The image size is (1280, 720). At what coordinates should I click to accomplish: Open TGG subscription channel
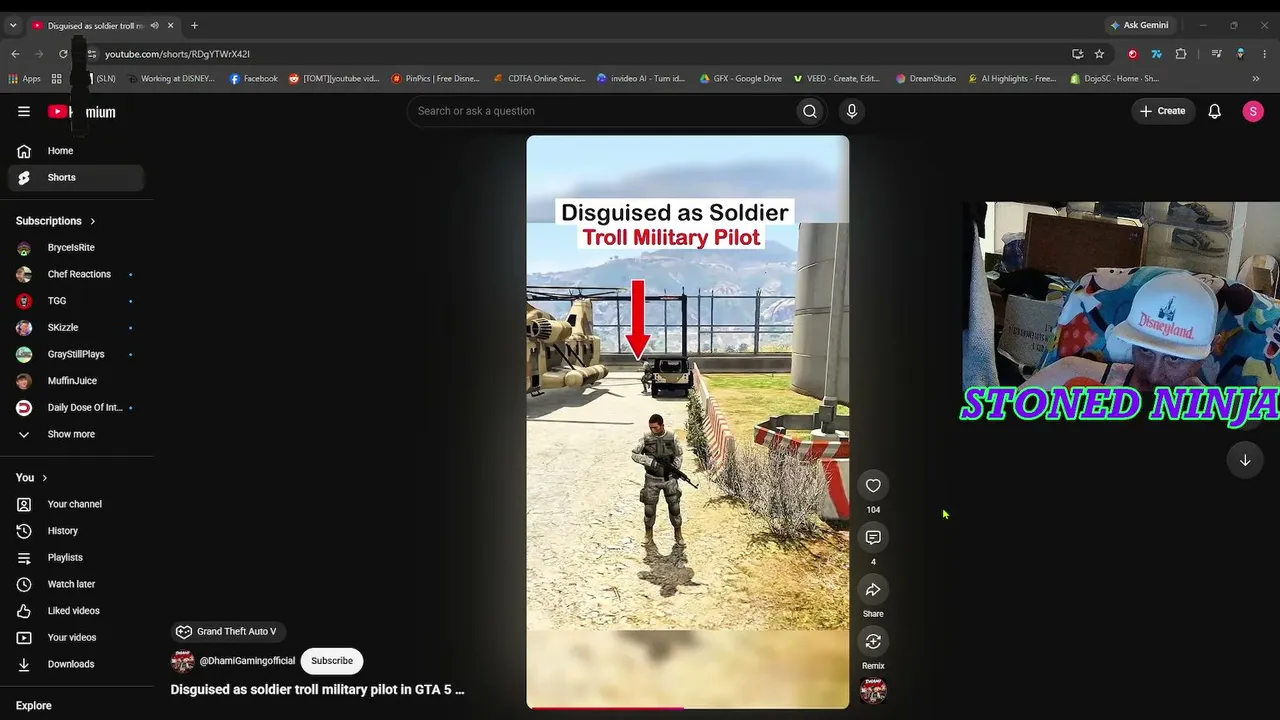[76, 301]
